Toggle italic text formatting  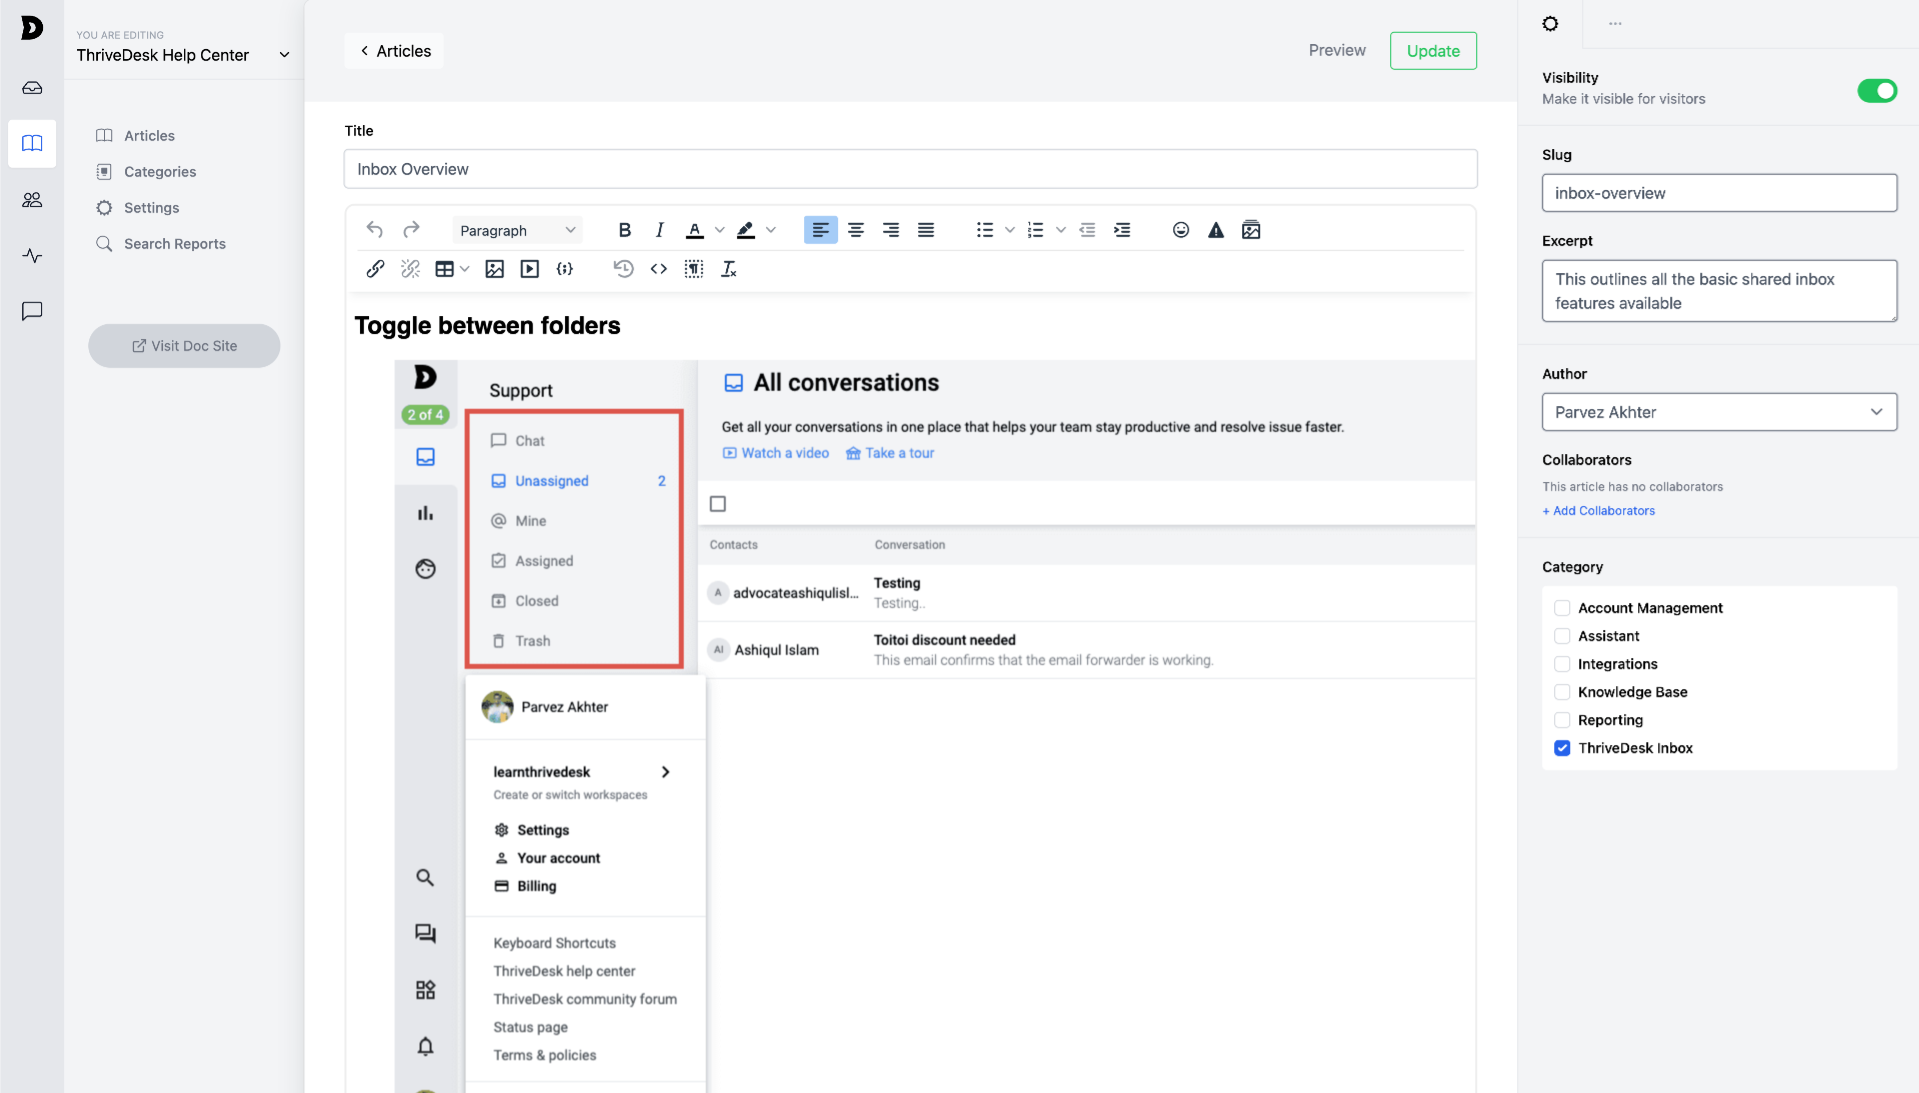[x=659, y=230]
